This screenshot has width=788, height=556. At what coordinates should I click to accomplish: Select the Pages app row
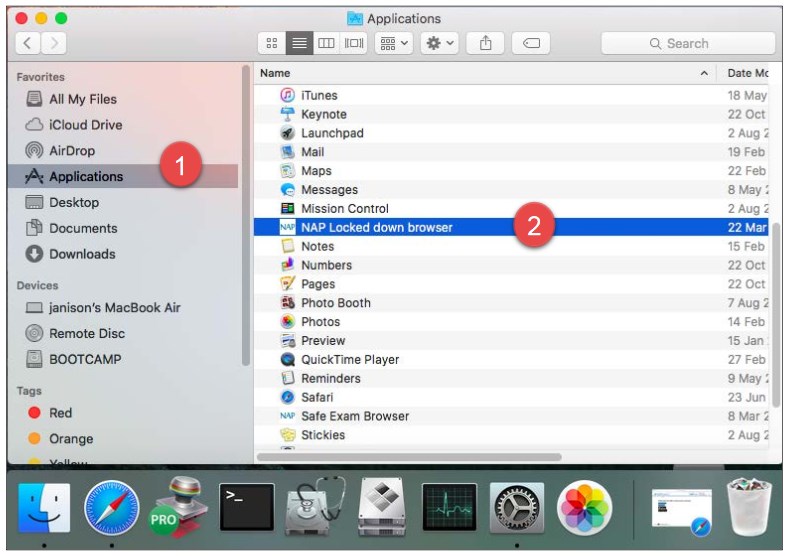(511, 284)
